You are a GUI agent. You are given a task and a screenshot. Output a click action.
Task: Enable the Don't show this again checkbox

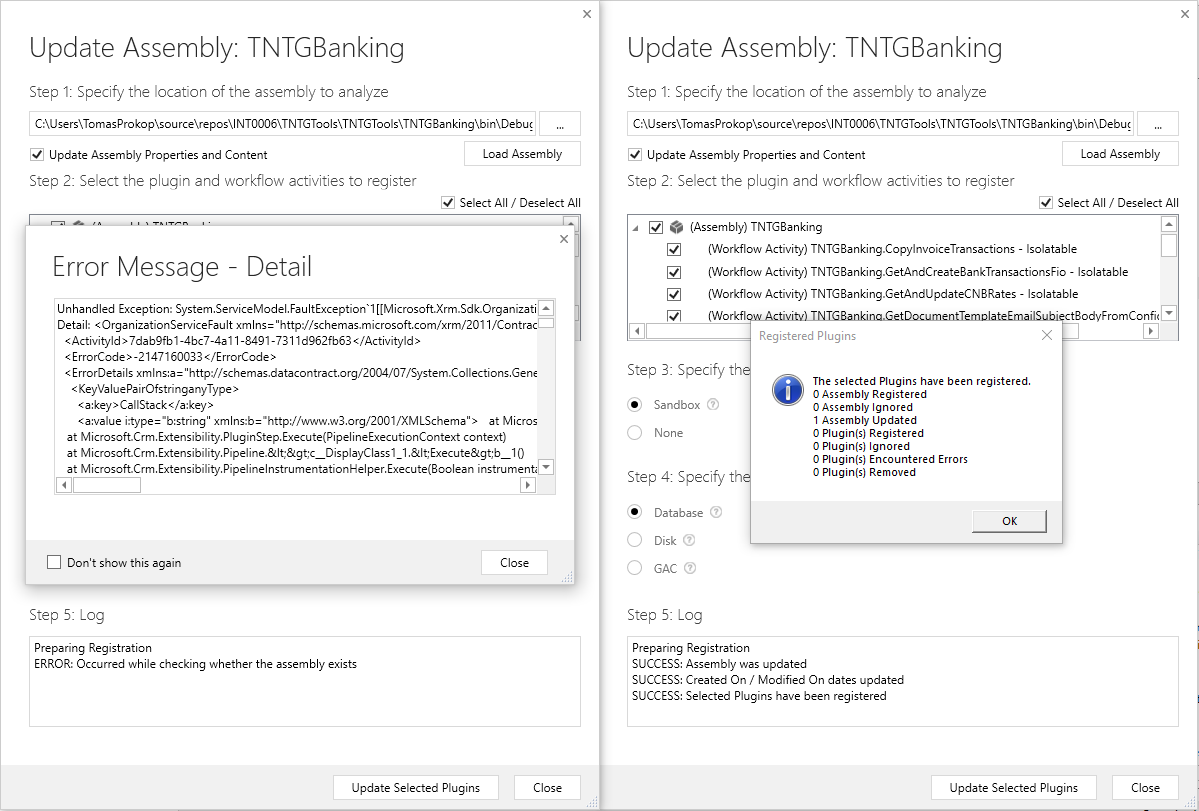54,563
